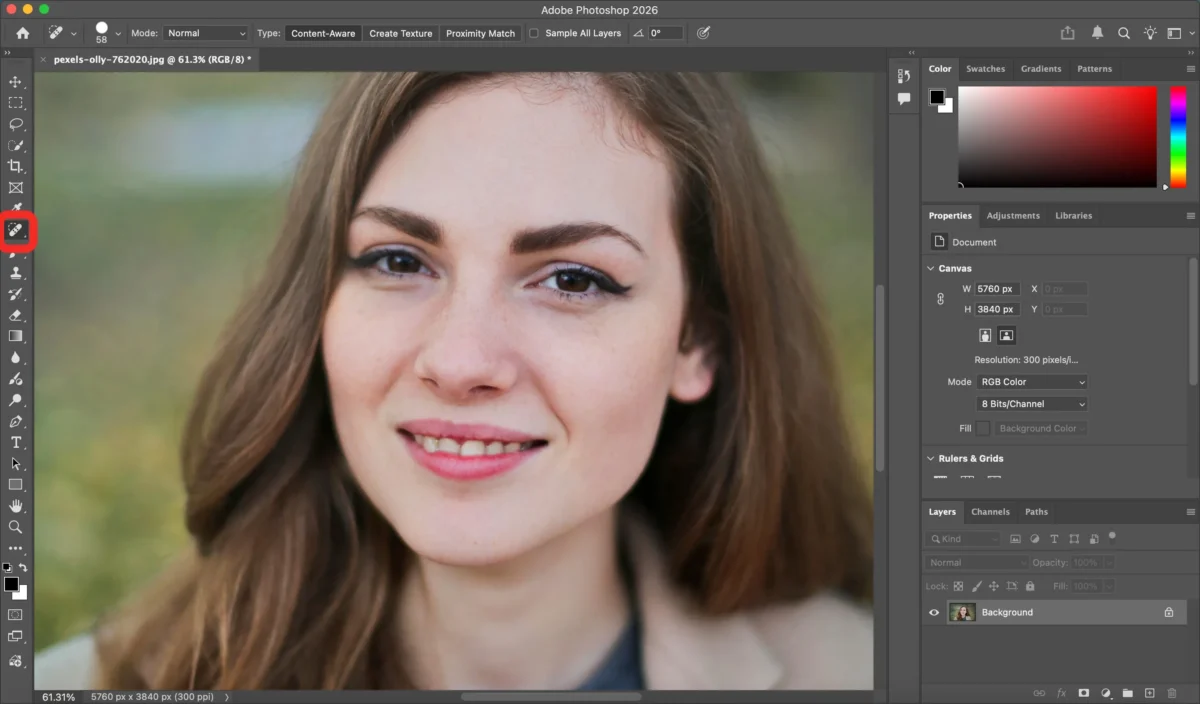Select the Type tool
This screenshot has height=704, width=1200.
pos(14,441)
